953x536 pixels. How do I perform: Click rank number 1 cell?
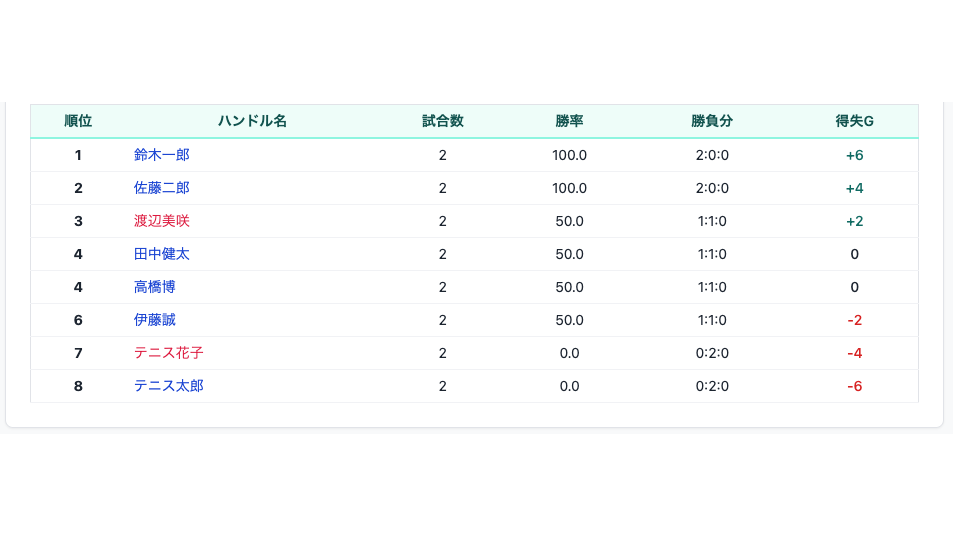click(78, 155)
